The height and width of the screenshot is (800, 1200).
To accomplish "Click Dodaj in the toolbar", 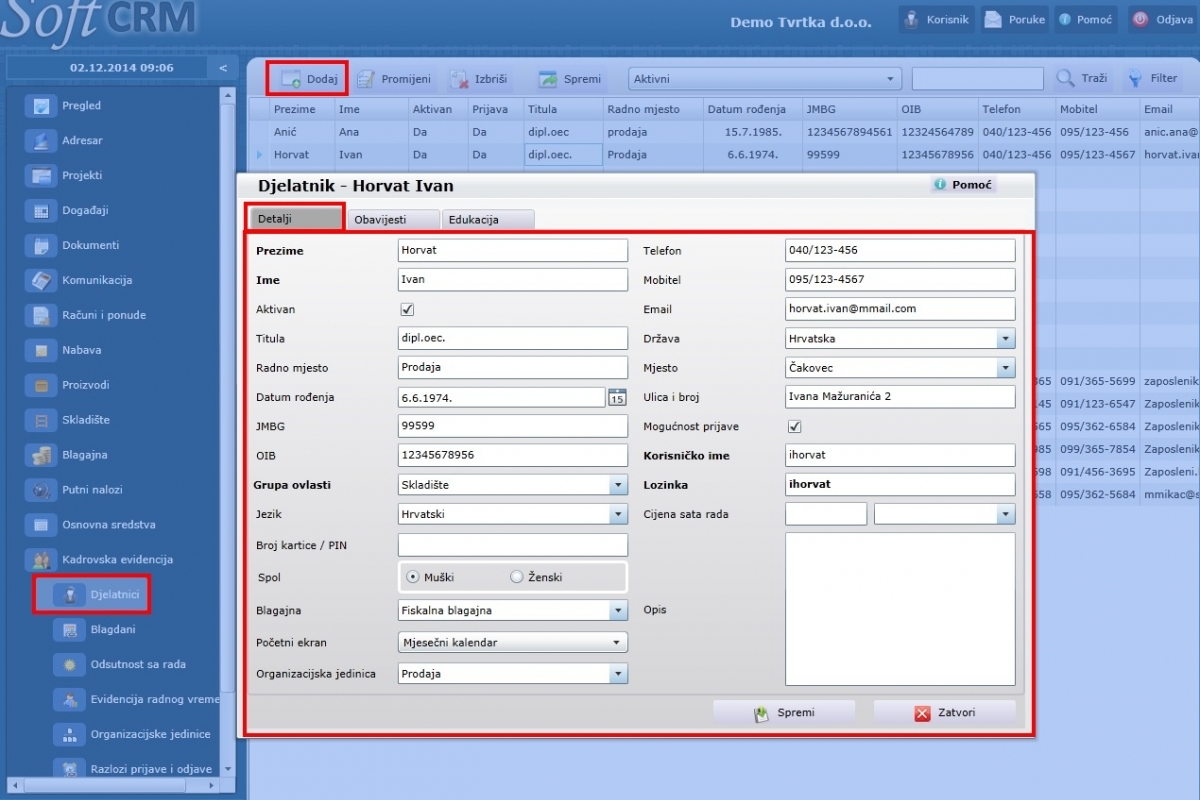I will (307, 79).
